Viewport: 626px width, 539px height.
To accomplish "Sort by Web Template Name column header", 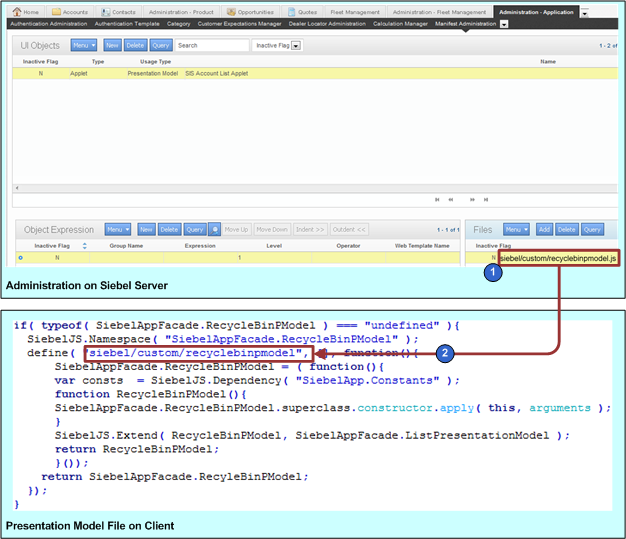I will point(422,246).
